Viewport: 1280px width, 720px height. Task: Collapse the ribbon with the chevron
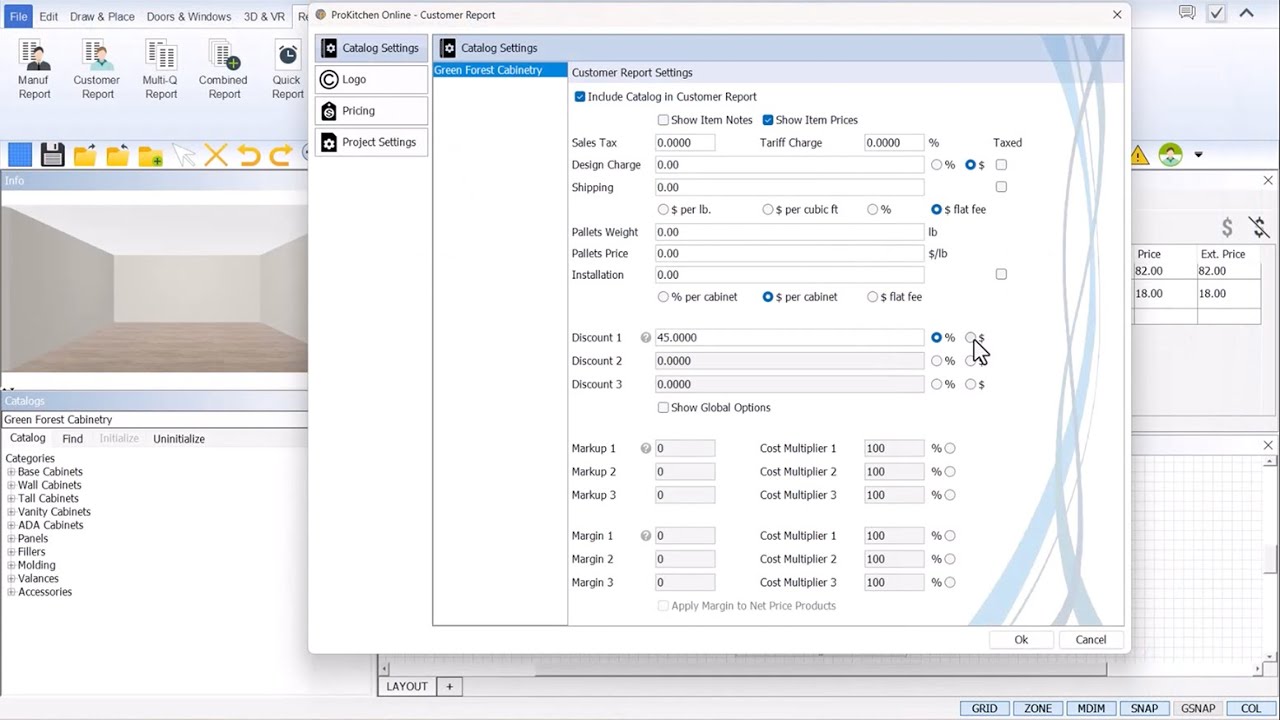click(1246, 13)
